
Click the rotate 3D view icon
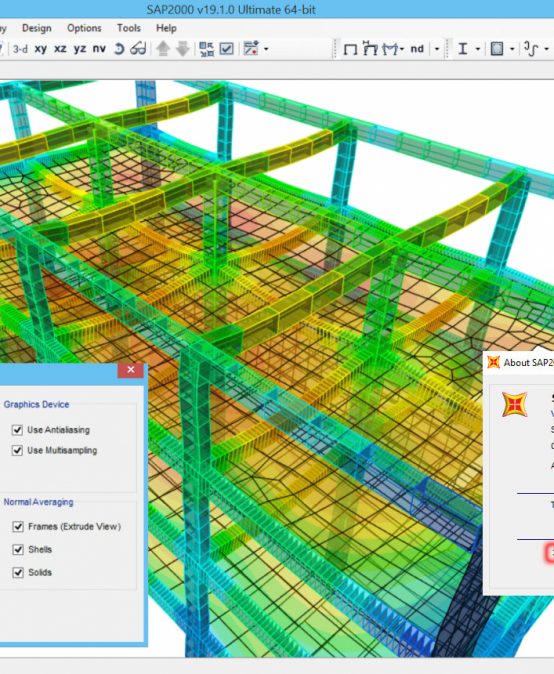(x=119, y=49)
